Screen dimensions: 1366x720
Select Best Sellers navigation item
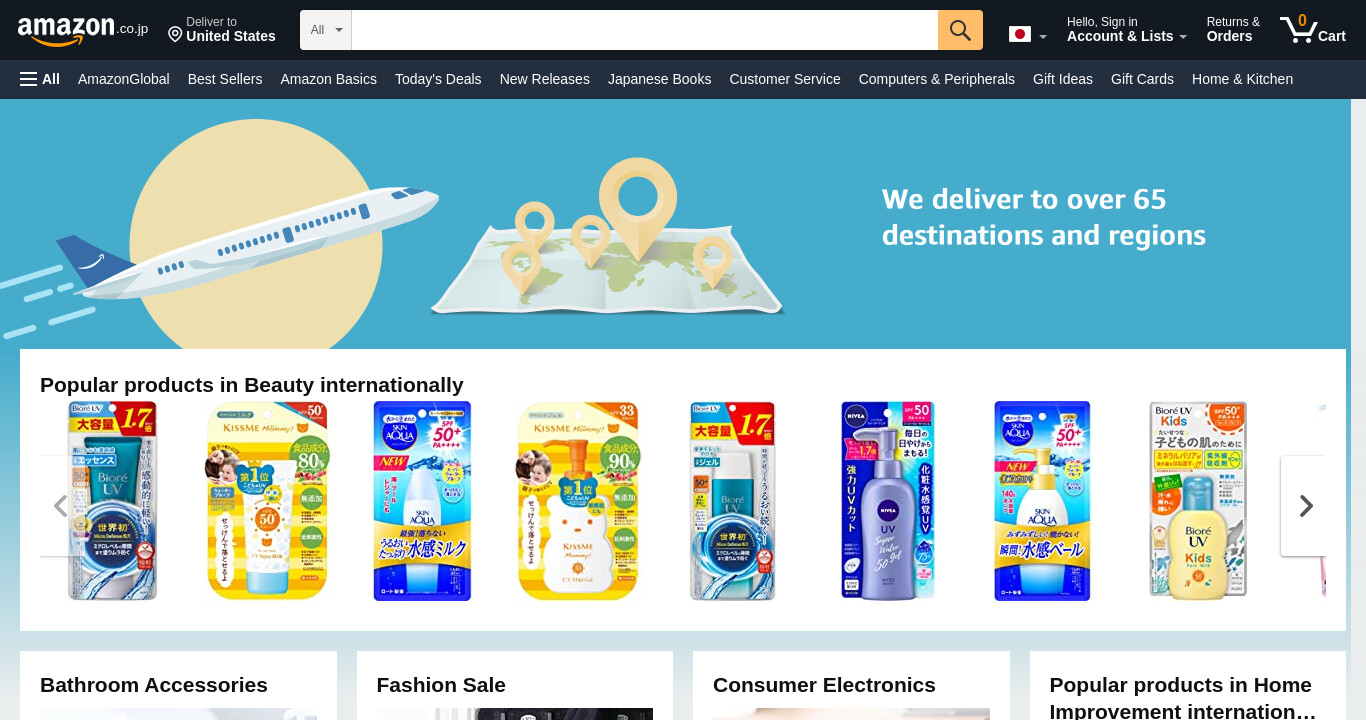(225, 79)
